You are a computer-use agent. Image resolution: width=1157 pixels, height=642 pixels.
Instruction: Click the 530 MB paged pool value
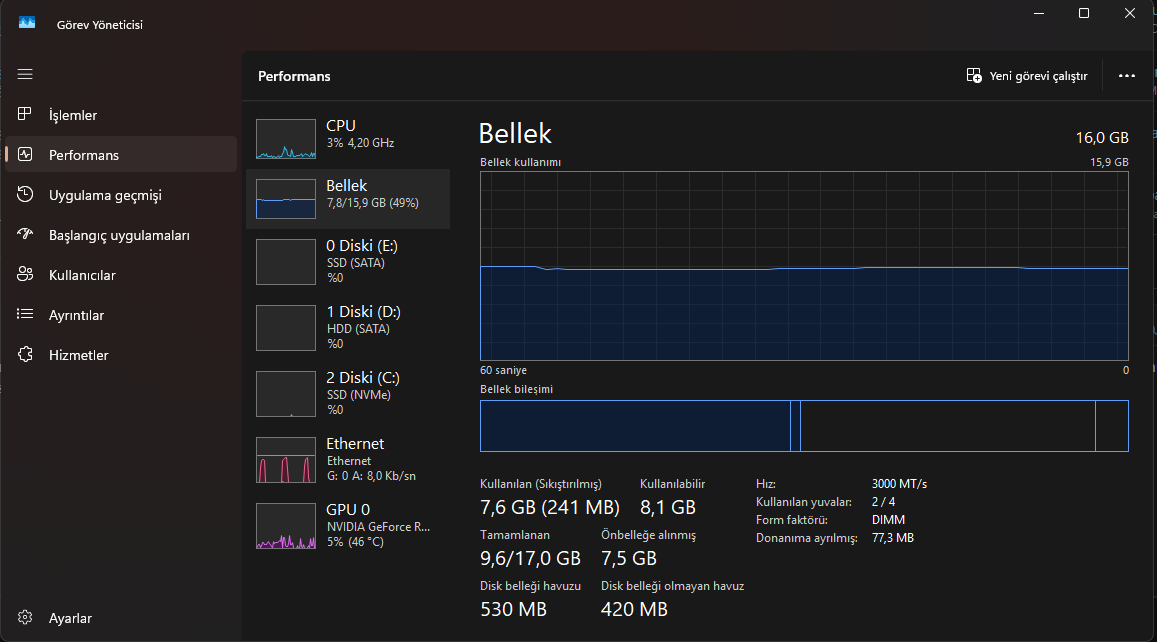[514, 610]
